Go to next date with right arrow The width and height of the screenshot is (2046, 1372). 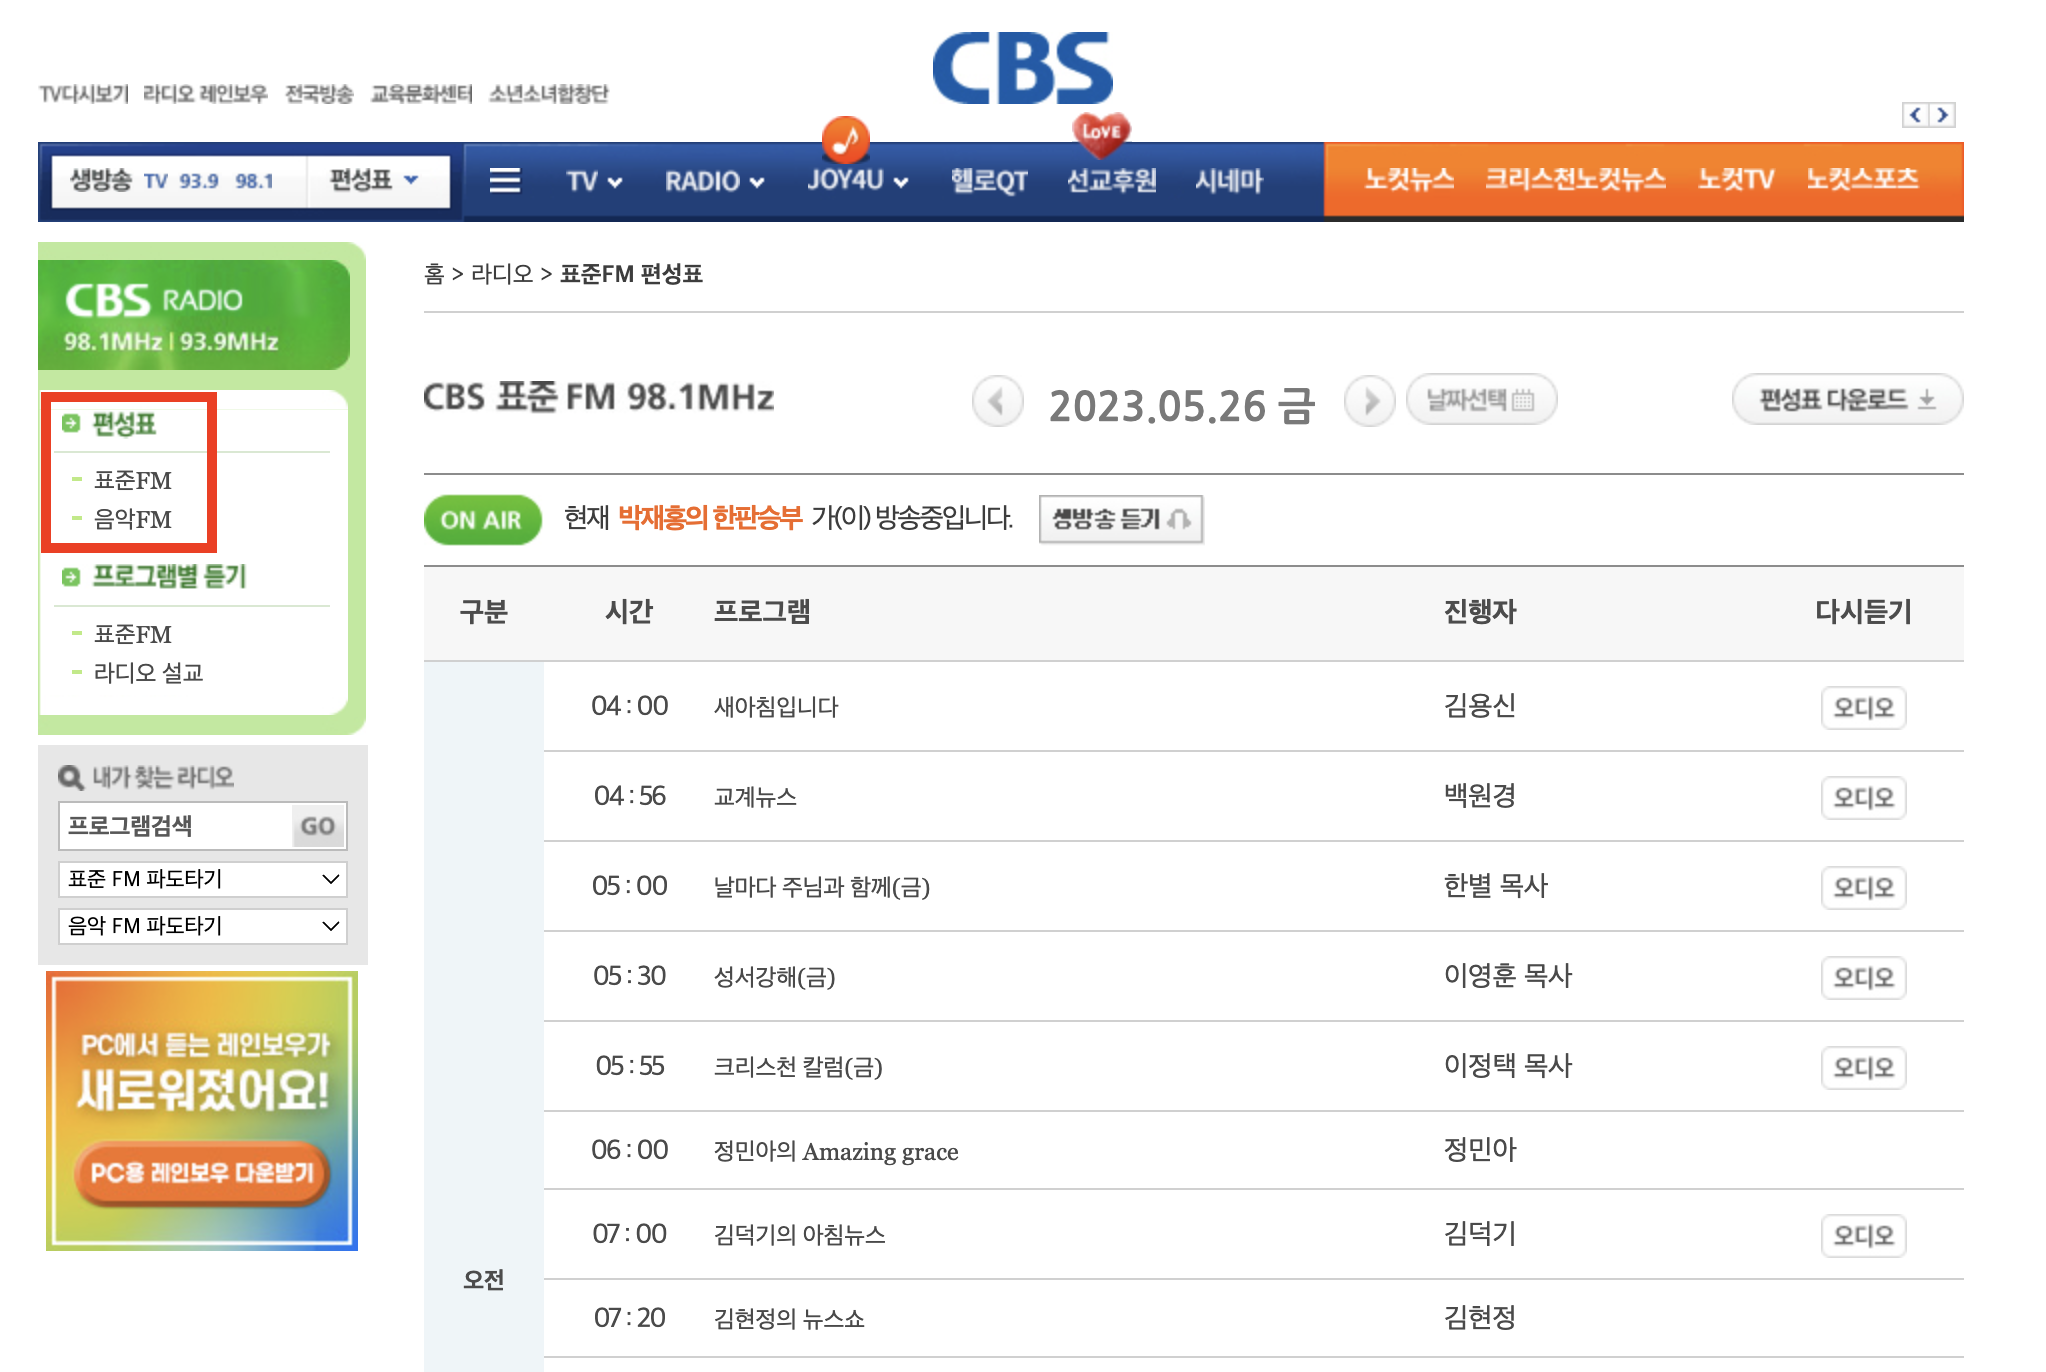point(1369,402)
